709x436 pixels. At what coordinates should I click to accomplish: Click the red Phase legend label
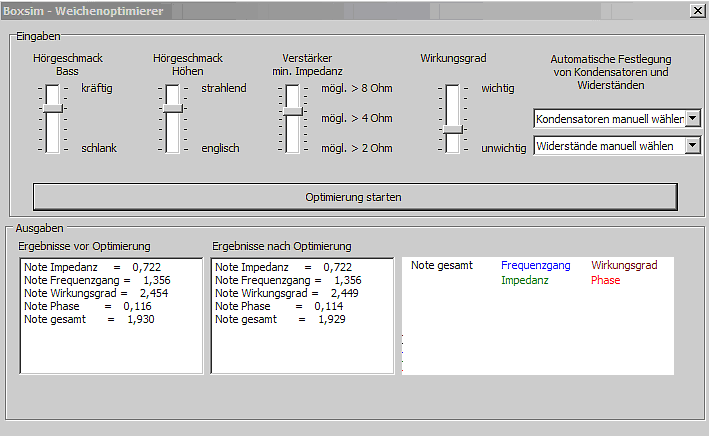(x=605, y=281)
